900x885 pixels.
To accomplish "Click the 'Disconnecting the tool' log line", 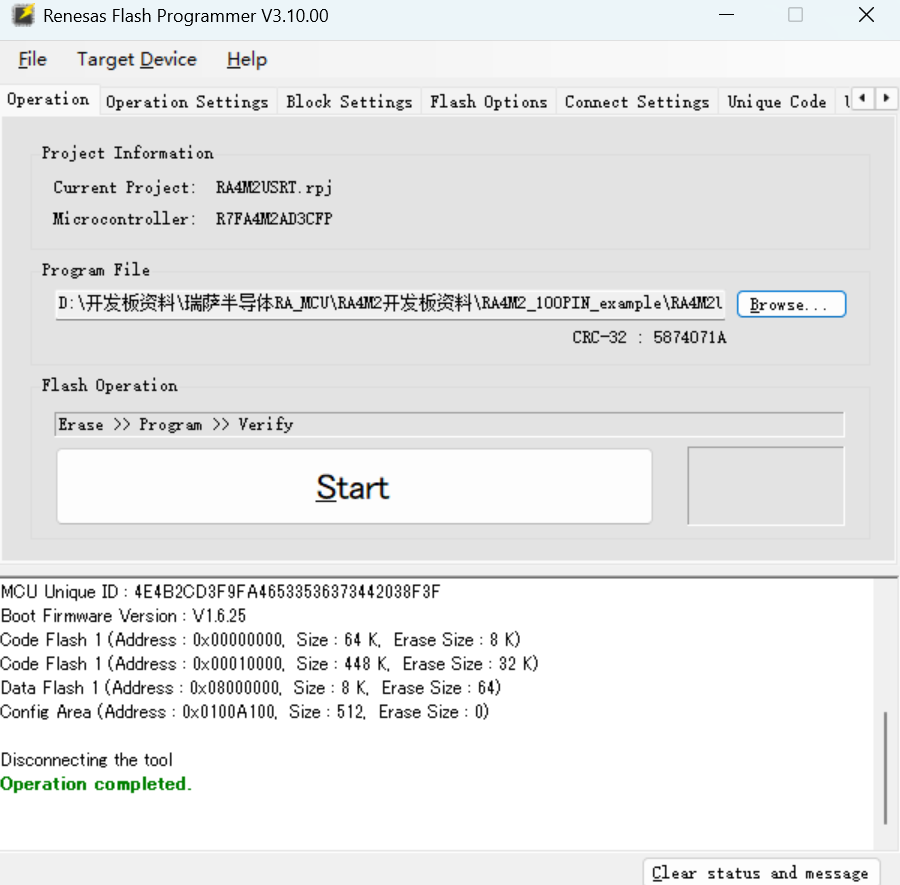I will pyautogui.click(x=87, y=760).
